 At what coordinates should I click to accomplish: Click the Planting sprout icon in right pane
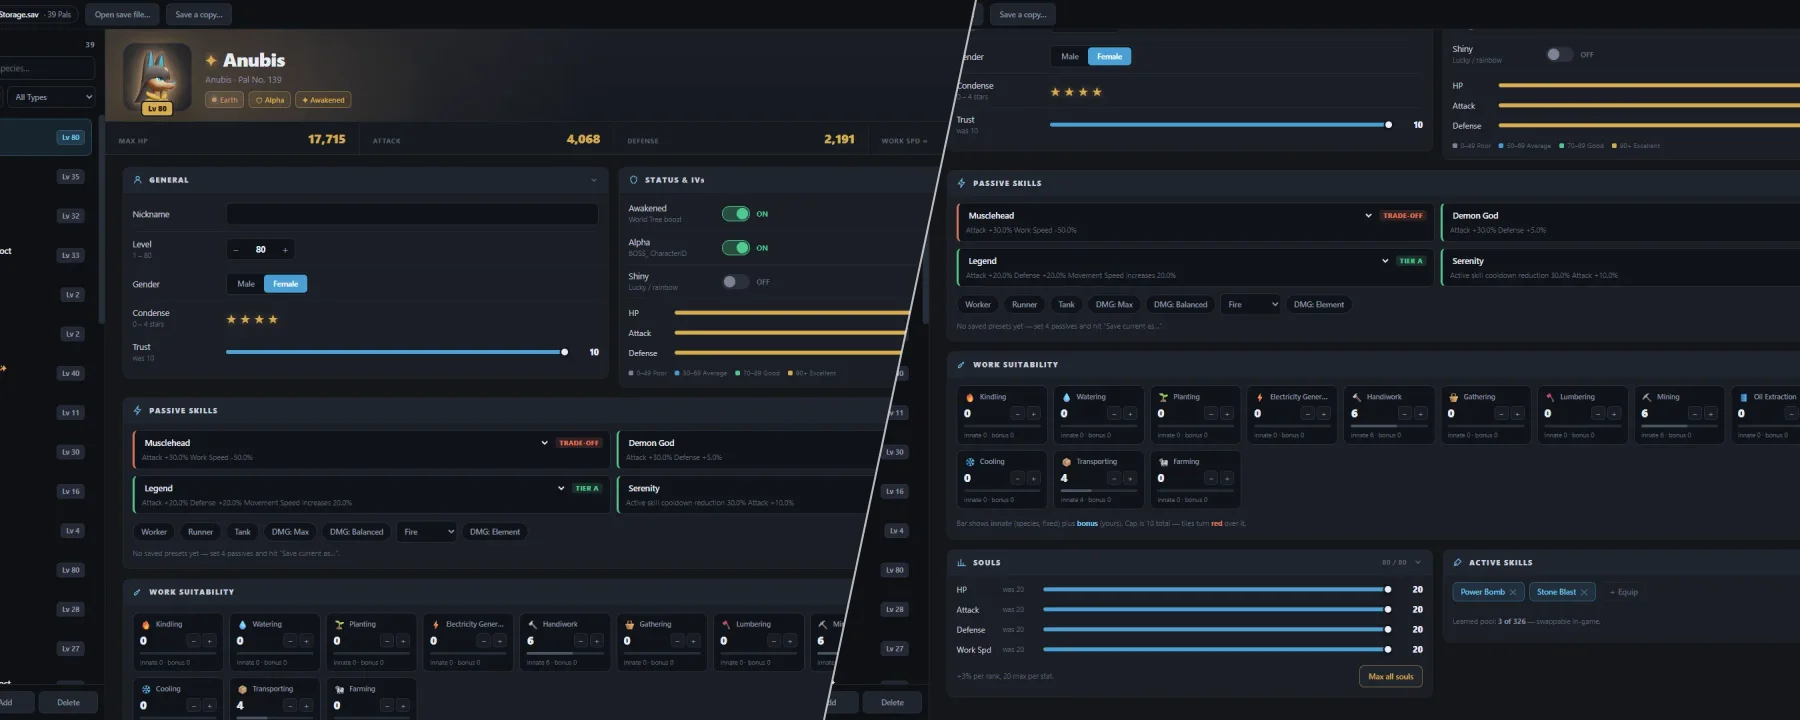point(1163,397)
